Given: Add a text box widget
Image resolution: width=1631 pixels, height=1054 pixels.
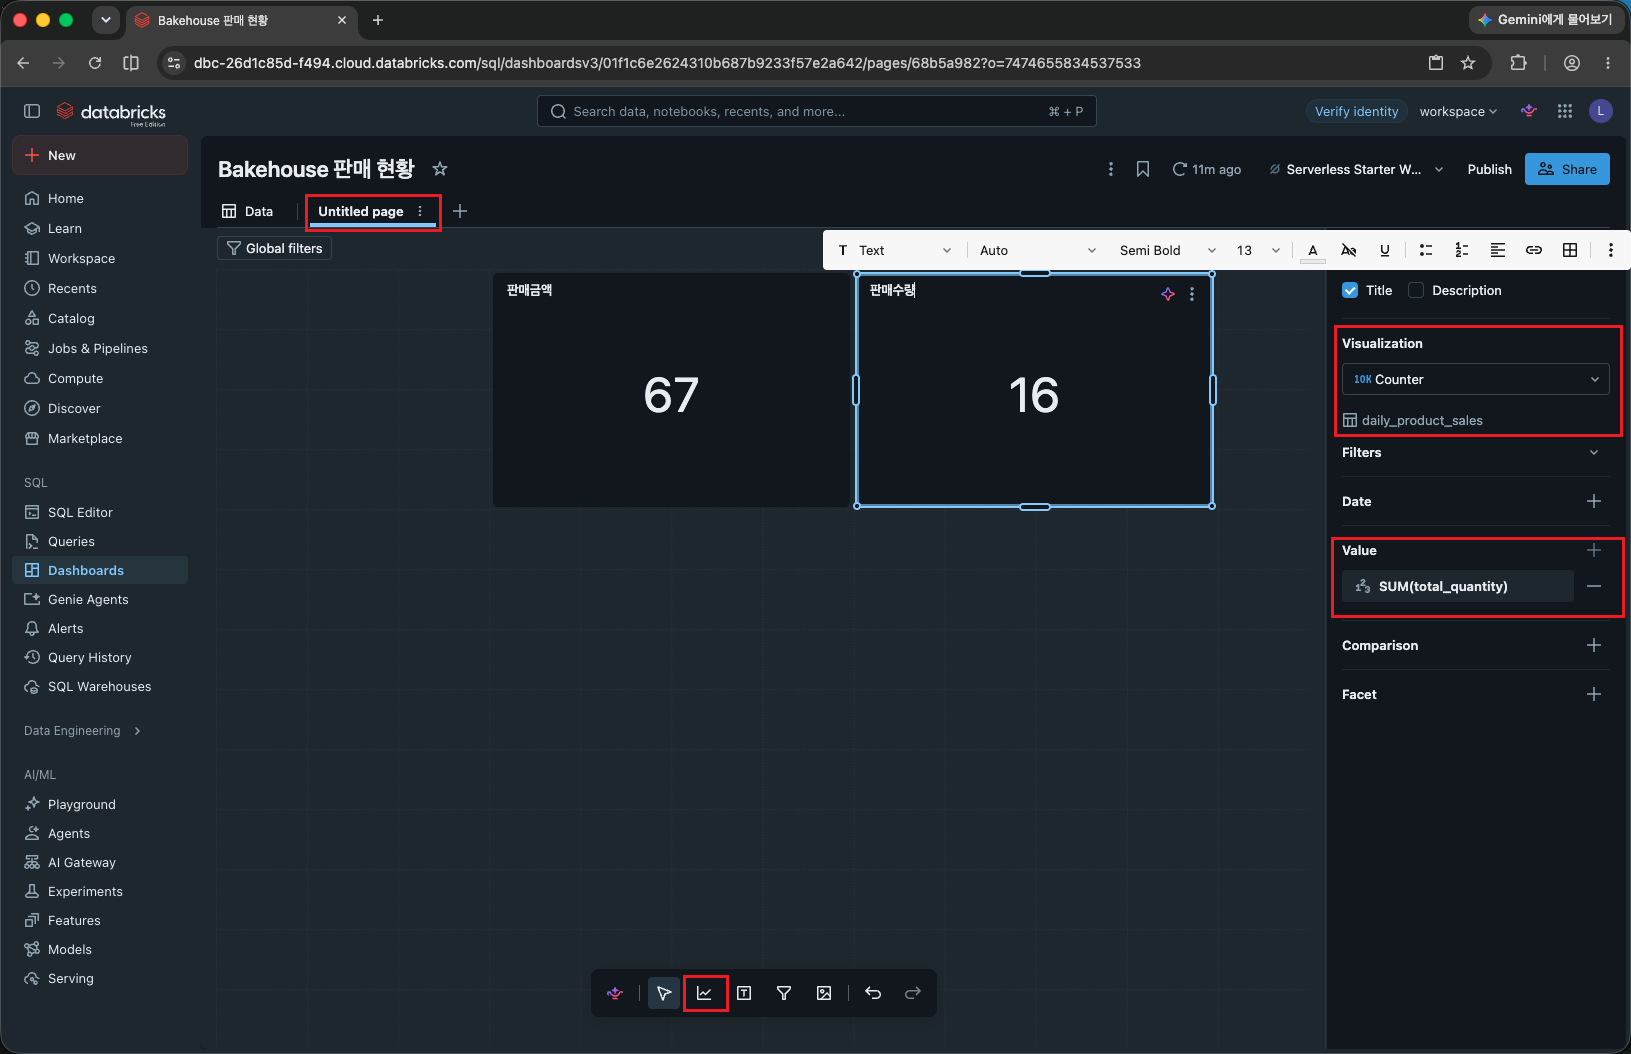Looking at the screenshot, I should (744, 993).
